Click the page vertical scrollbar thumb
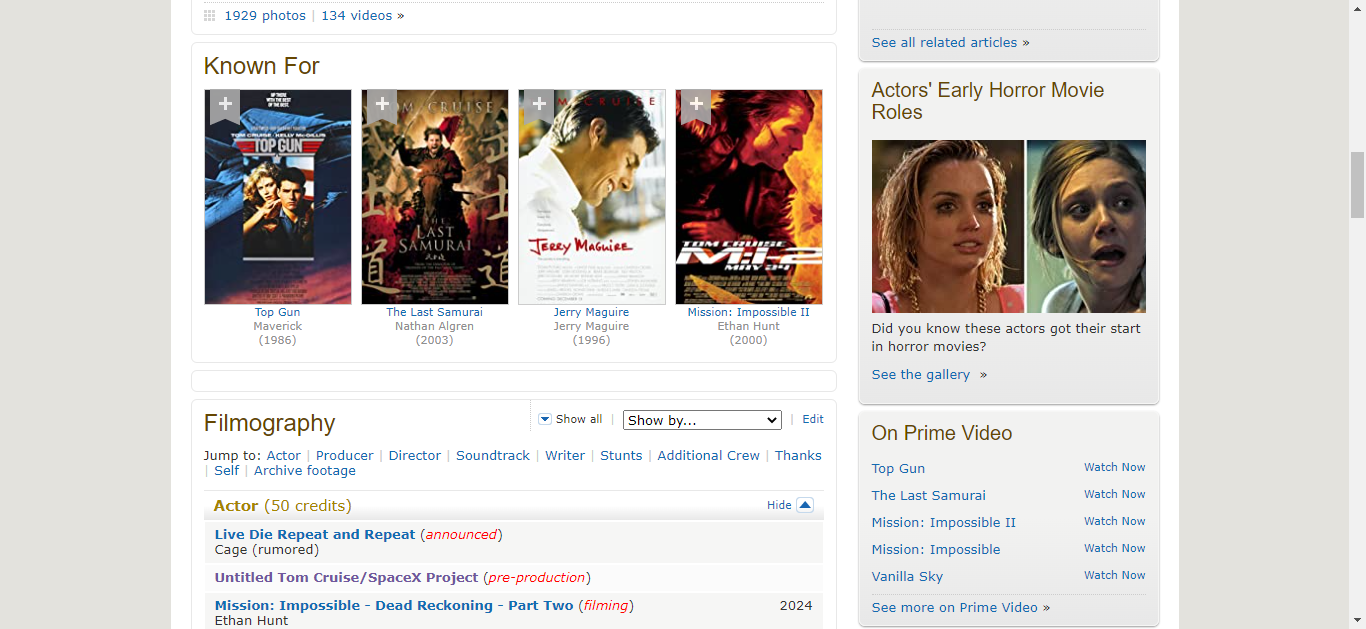The image size is (1366, 629). point(1357,185)
